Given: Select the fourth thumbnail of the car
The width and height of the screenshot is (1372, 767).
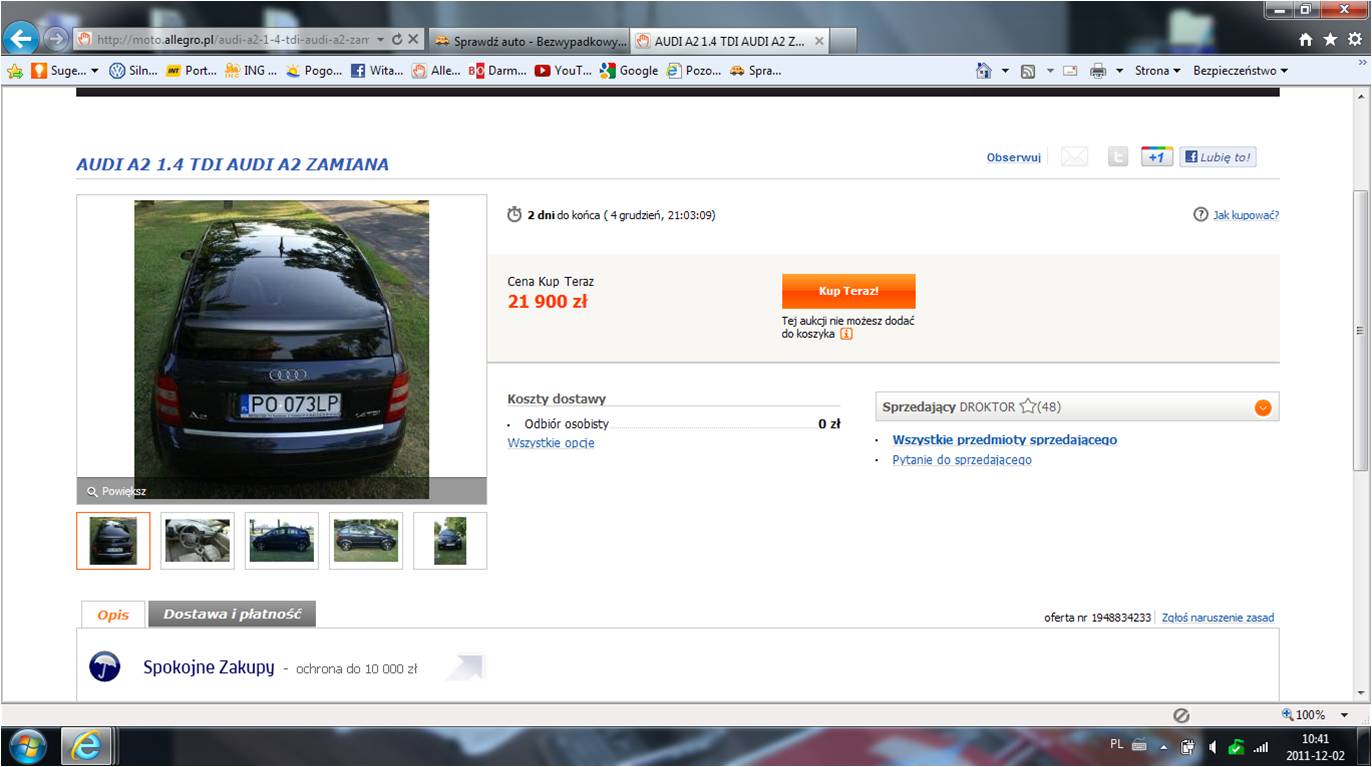Looking at the screenshot, I should pos(366,541).
